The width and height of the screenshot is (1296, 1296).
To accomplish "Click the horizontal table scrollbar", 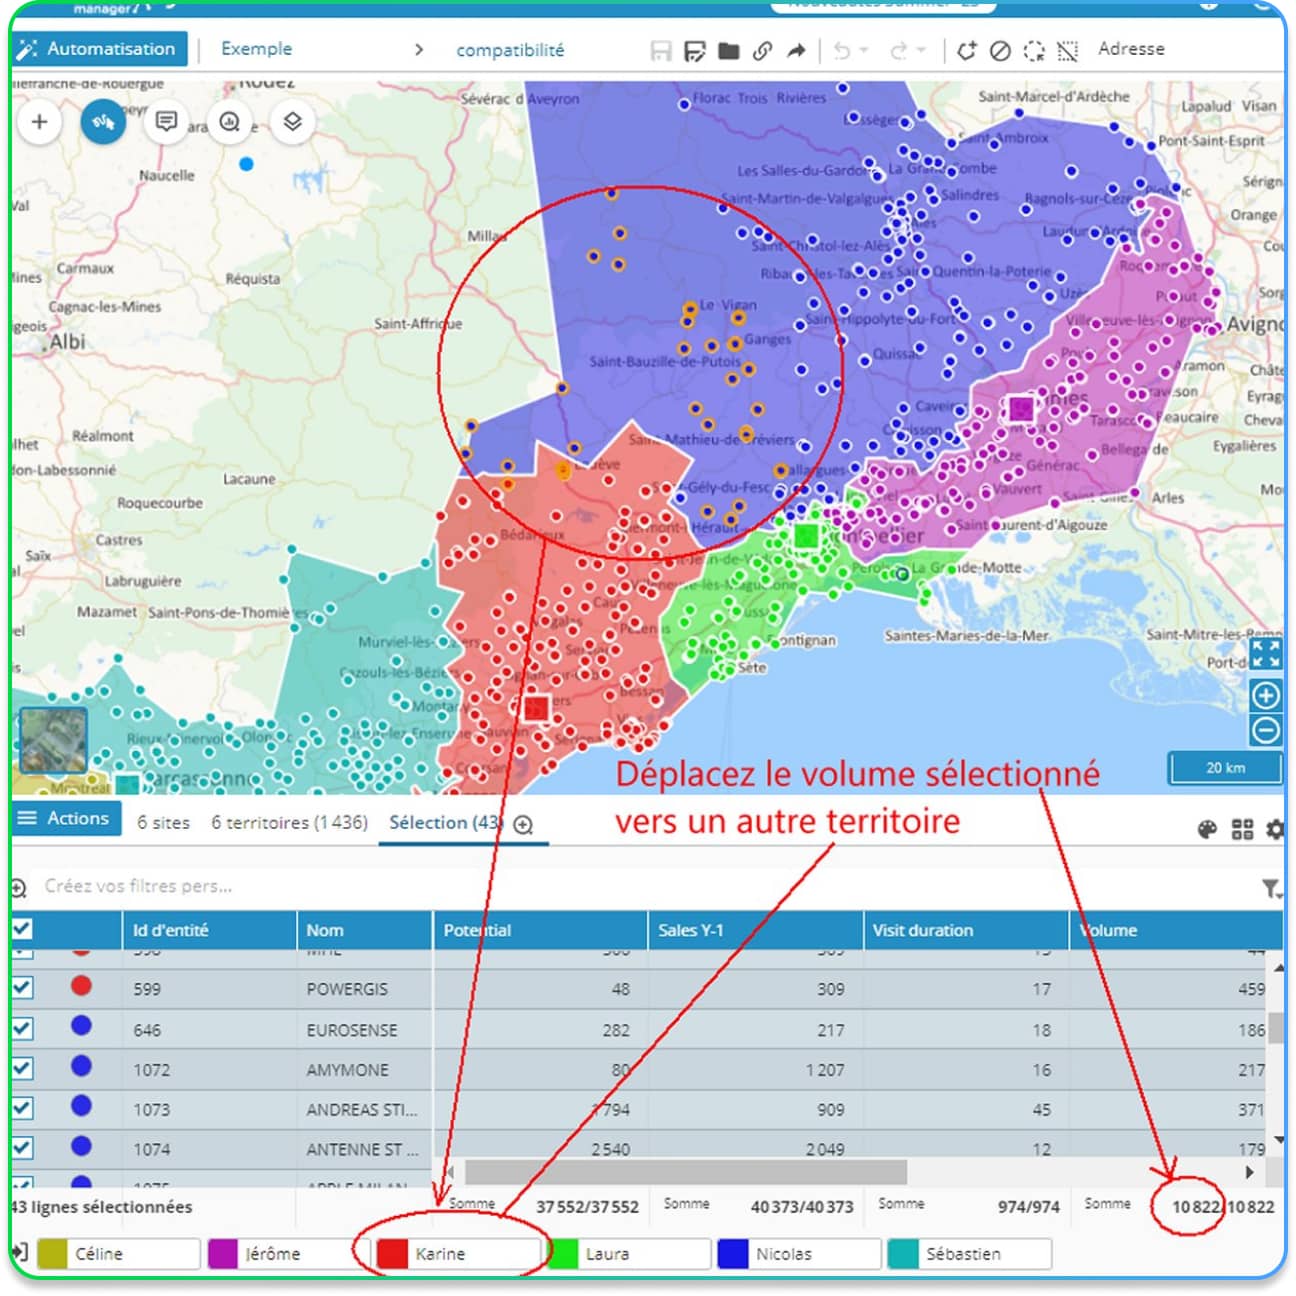I will coord(686,1171).
